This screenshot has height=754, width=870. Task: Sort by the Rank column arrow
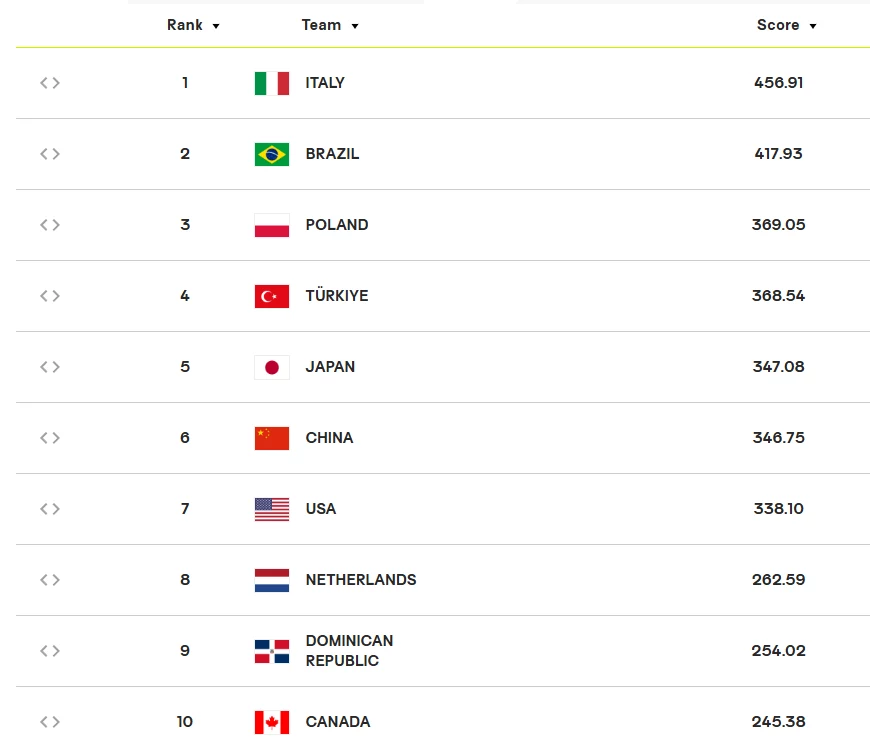(x=216, y=26)
